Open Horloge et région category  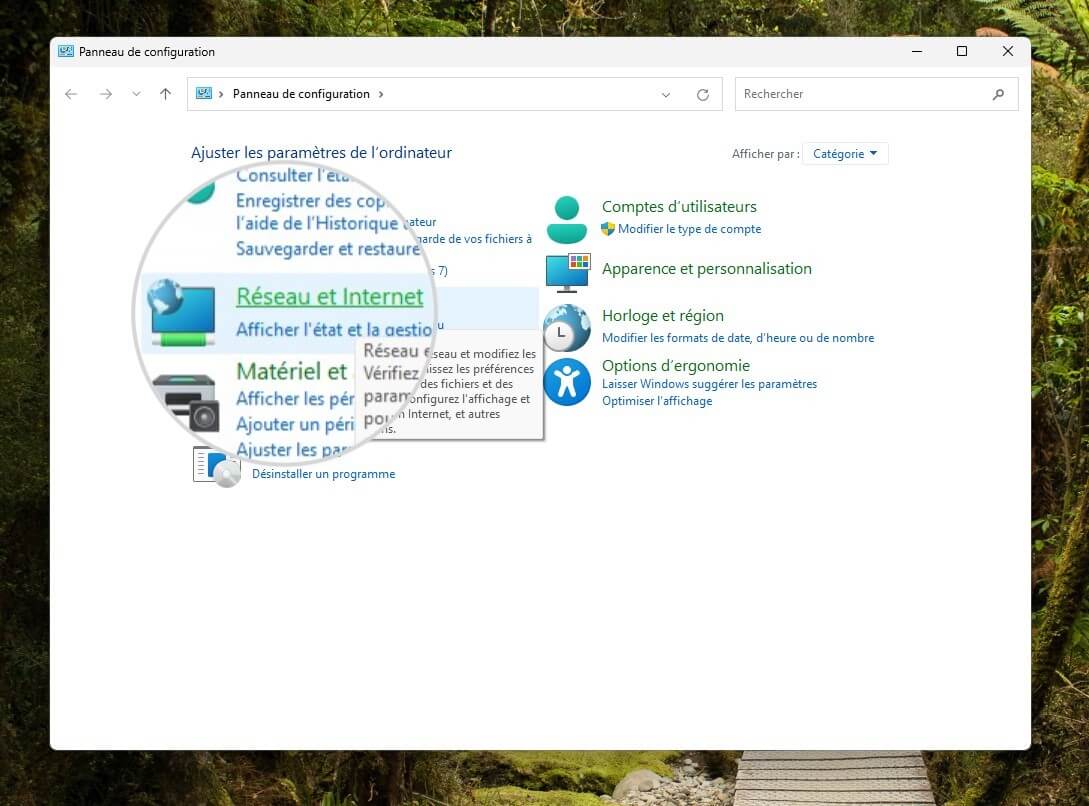click(x=663, y=316)
